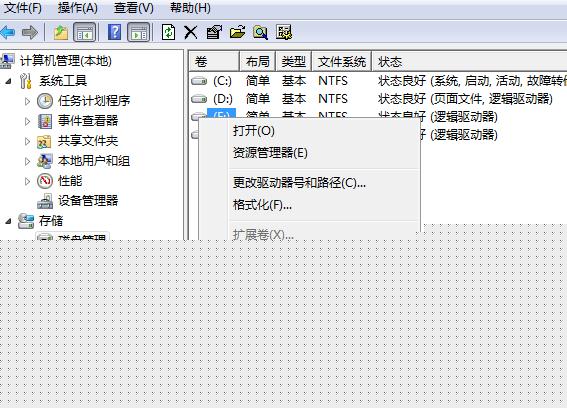The width and height of the screenshot is (567, 408).
Task: Expand the 共享文件夹 node
Action: point(27,141)
